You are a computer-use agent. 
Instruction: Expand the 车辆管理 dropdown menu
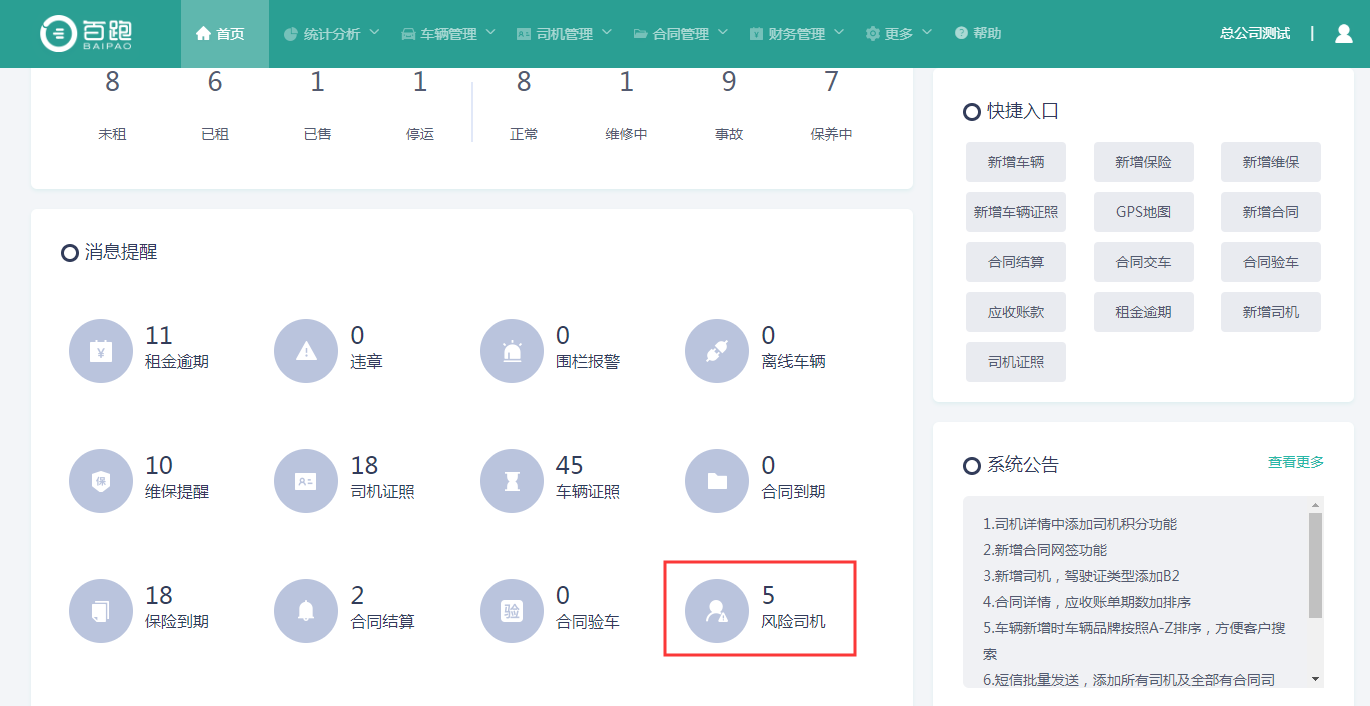click(x=448, y=34)
